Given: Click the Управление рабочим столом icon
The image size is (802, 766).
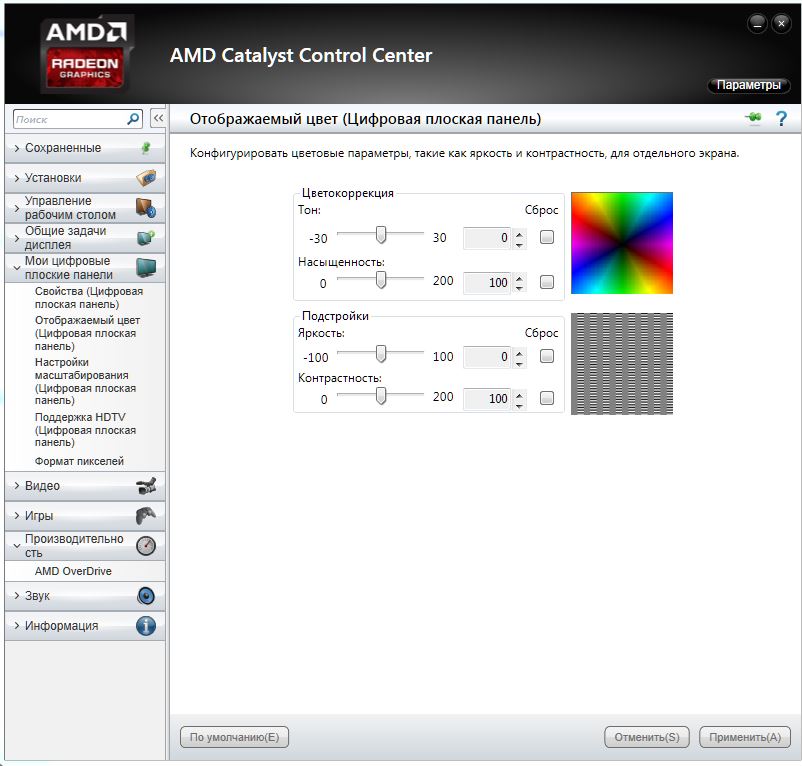Looking at the screenshot, I should (146, 208).
